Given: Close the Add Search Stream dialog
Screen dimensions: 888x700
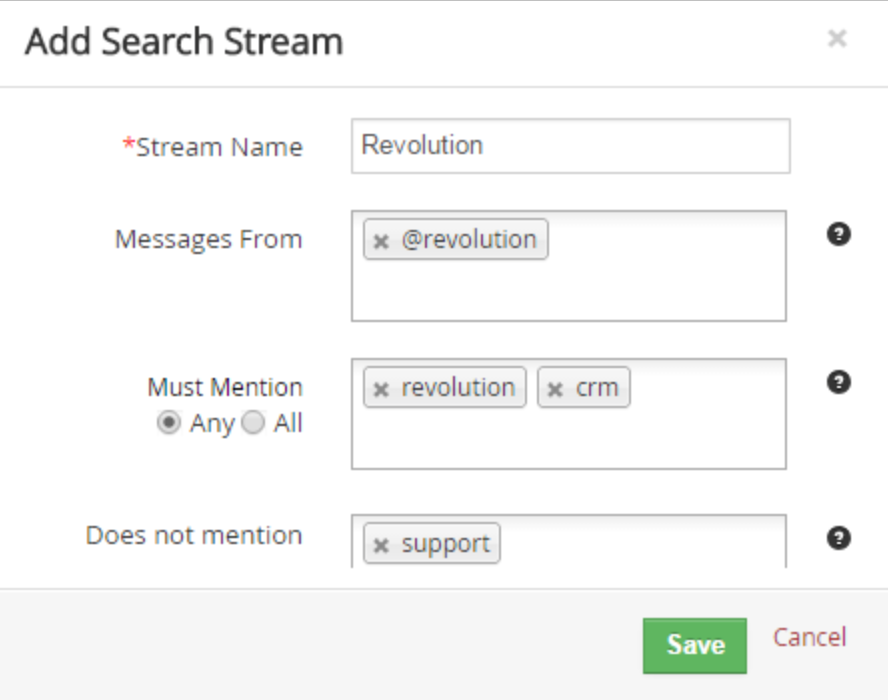Looking at the screenshot, I should click(x=837, y=39).
